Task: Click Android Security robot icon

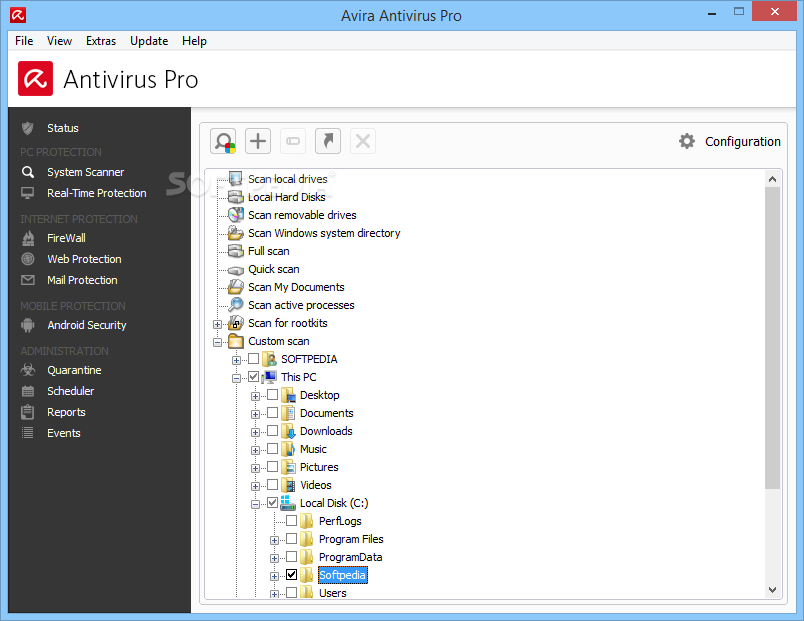Action: click(x=28, y=325)
